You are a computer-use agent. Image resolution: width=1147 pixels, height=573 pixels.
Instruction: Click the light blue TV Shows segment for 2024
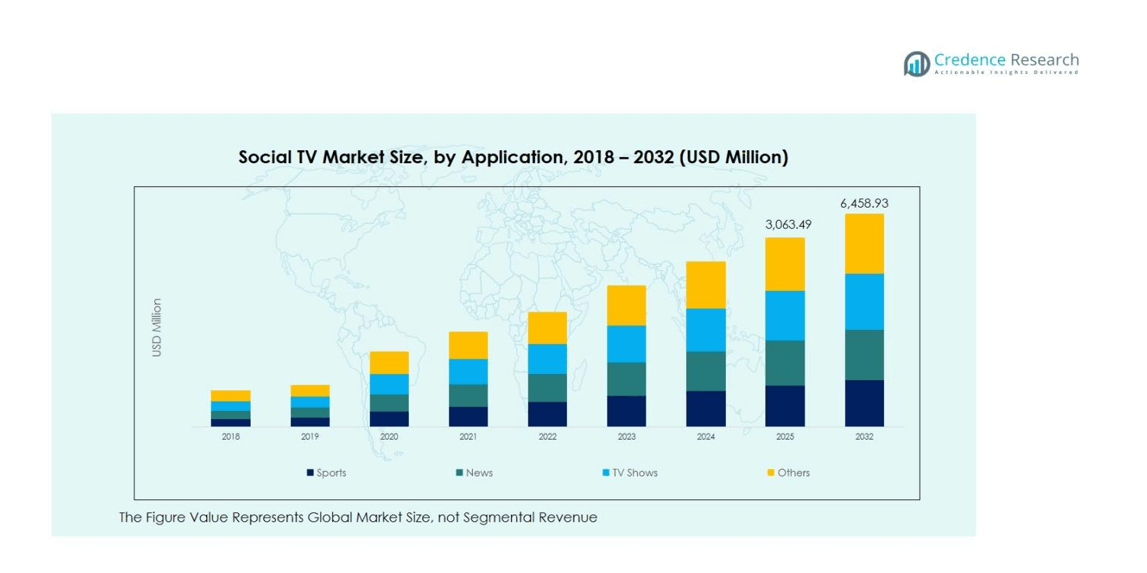click(706, 329)
